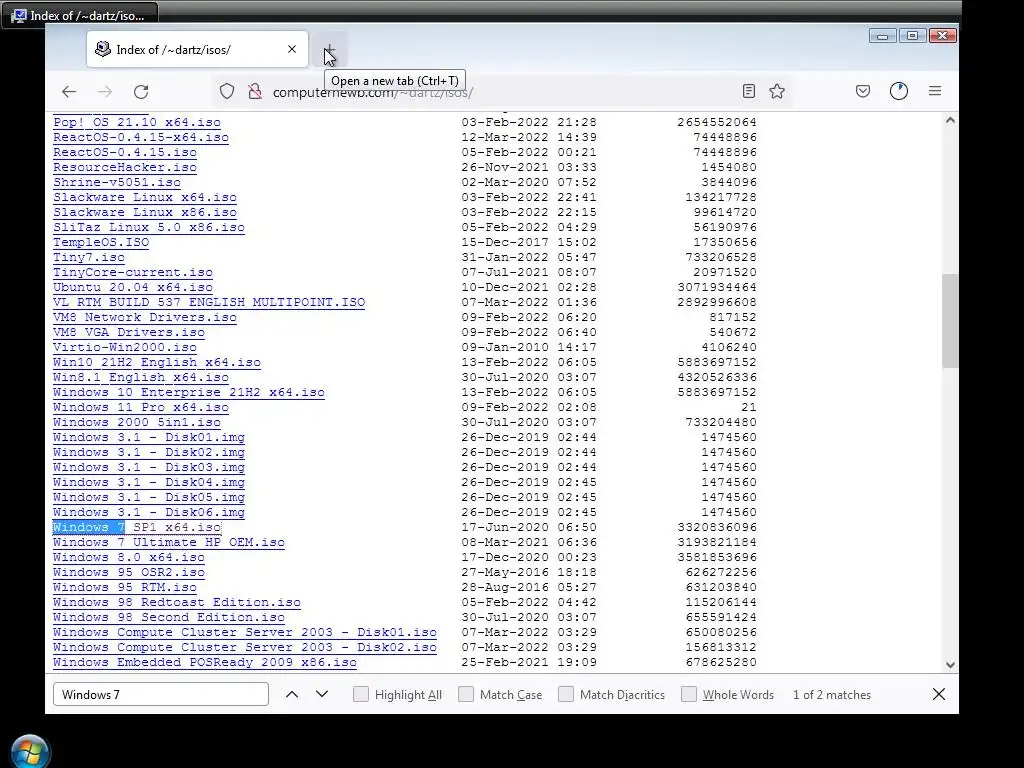The width and height of the screenshot is (1024, 768).
Task: Enable the Match Diacritics checkbox
Action: [566, 694]
